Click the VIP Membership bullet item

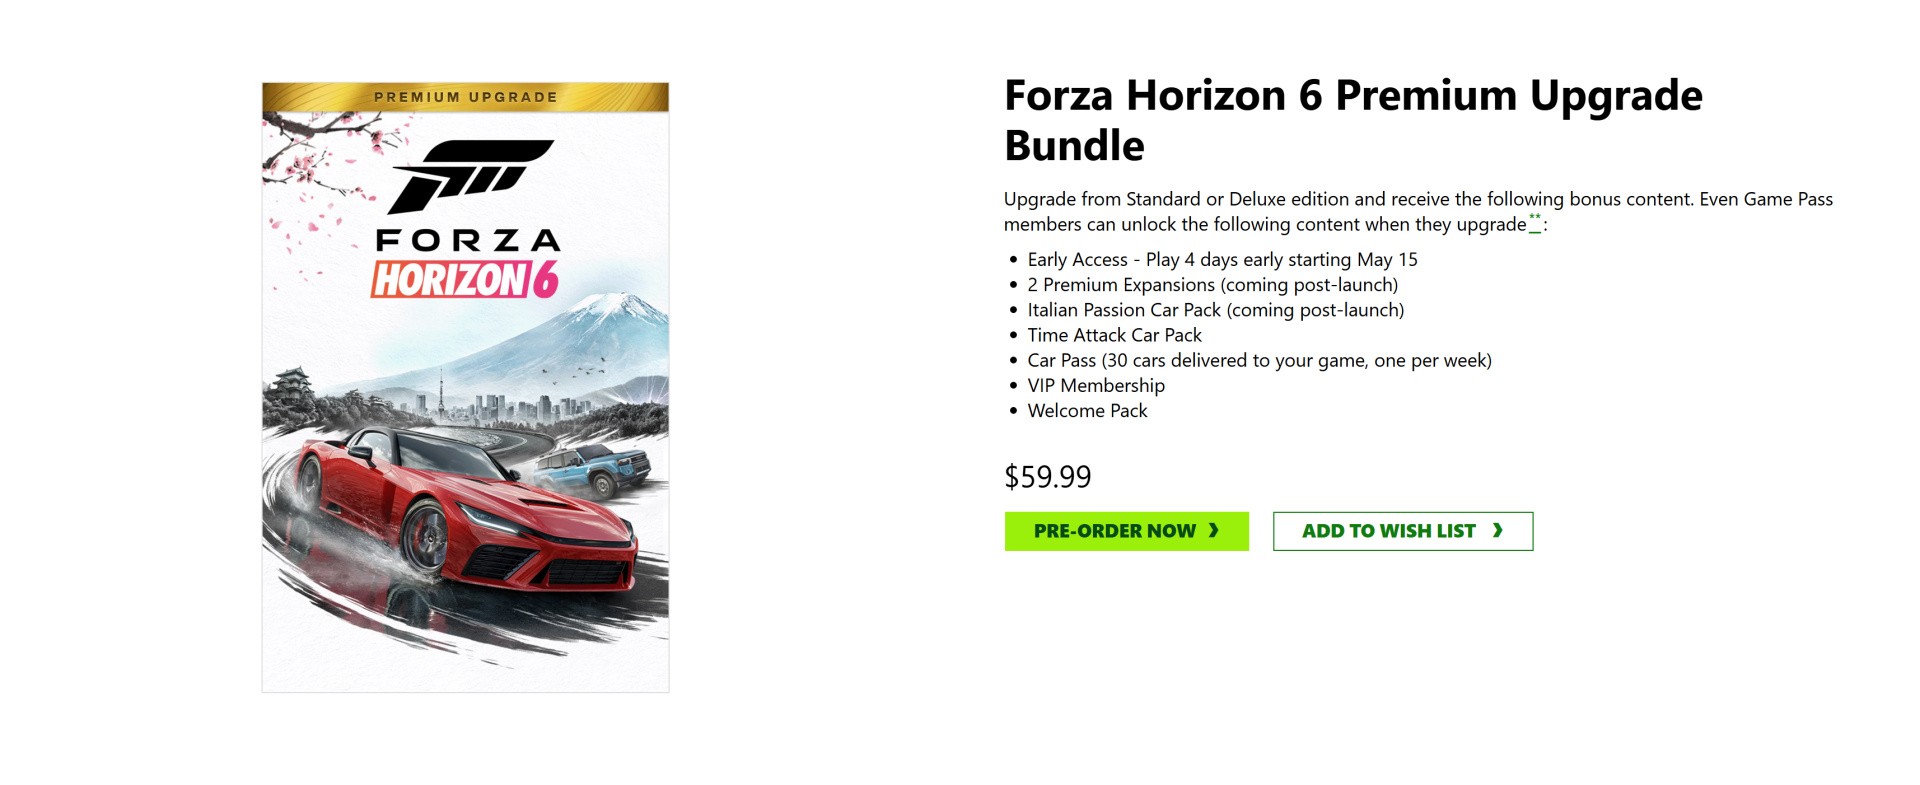[x=1096, y=385]
